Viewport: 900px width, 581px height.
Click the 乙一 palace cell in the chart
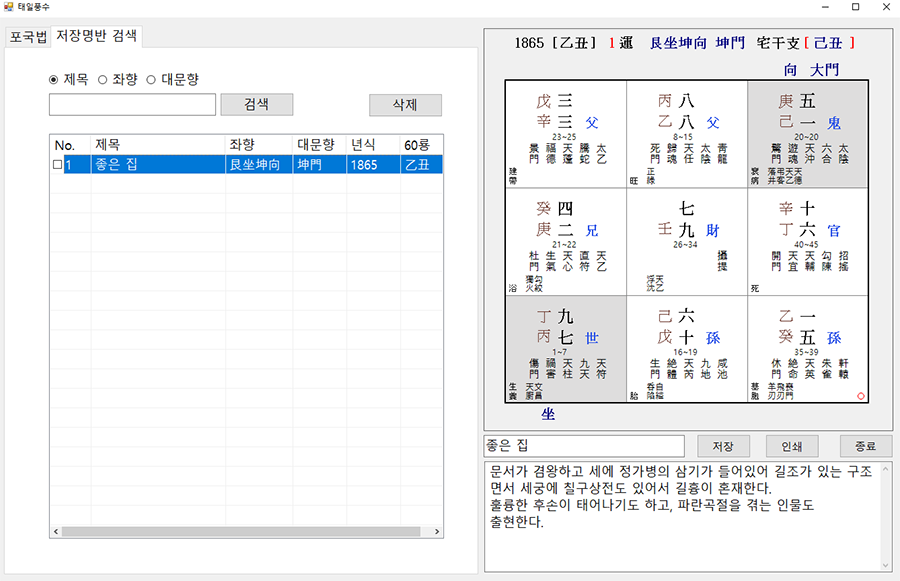(808, 349)
